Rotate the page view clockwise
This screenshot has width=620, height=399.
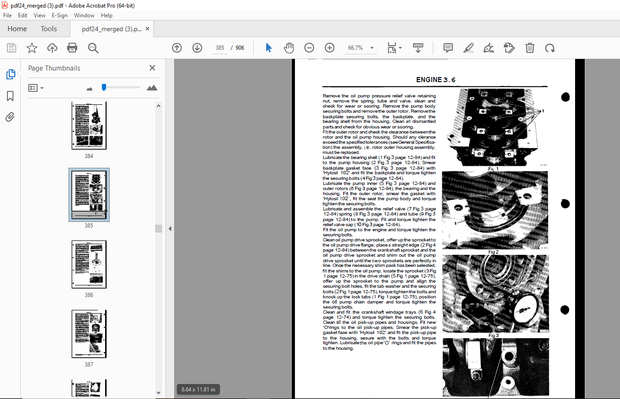tap(550, 48)
